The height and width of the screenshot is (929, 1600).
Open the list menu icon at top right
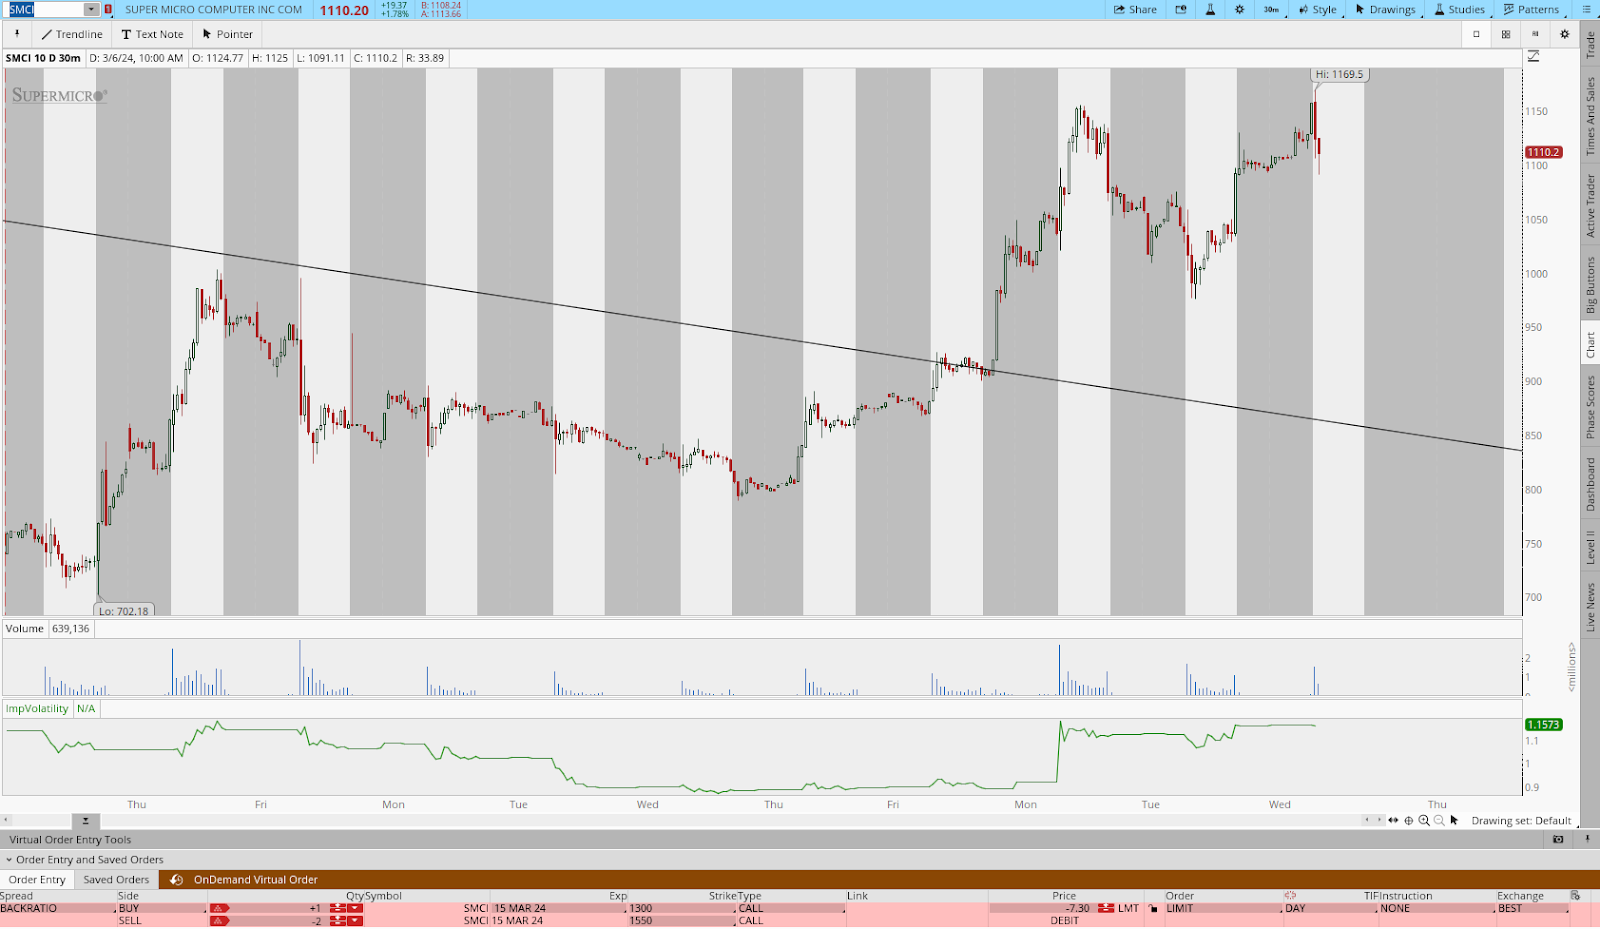[1586, 9]
